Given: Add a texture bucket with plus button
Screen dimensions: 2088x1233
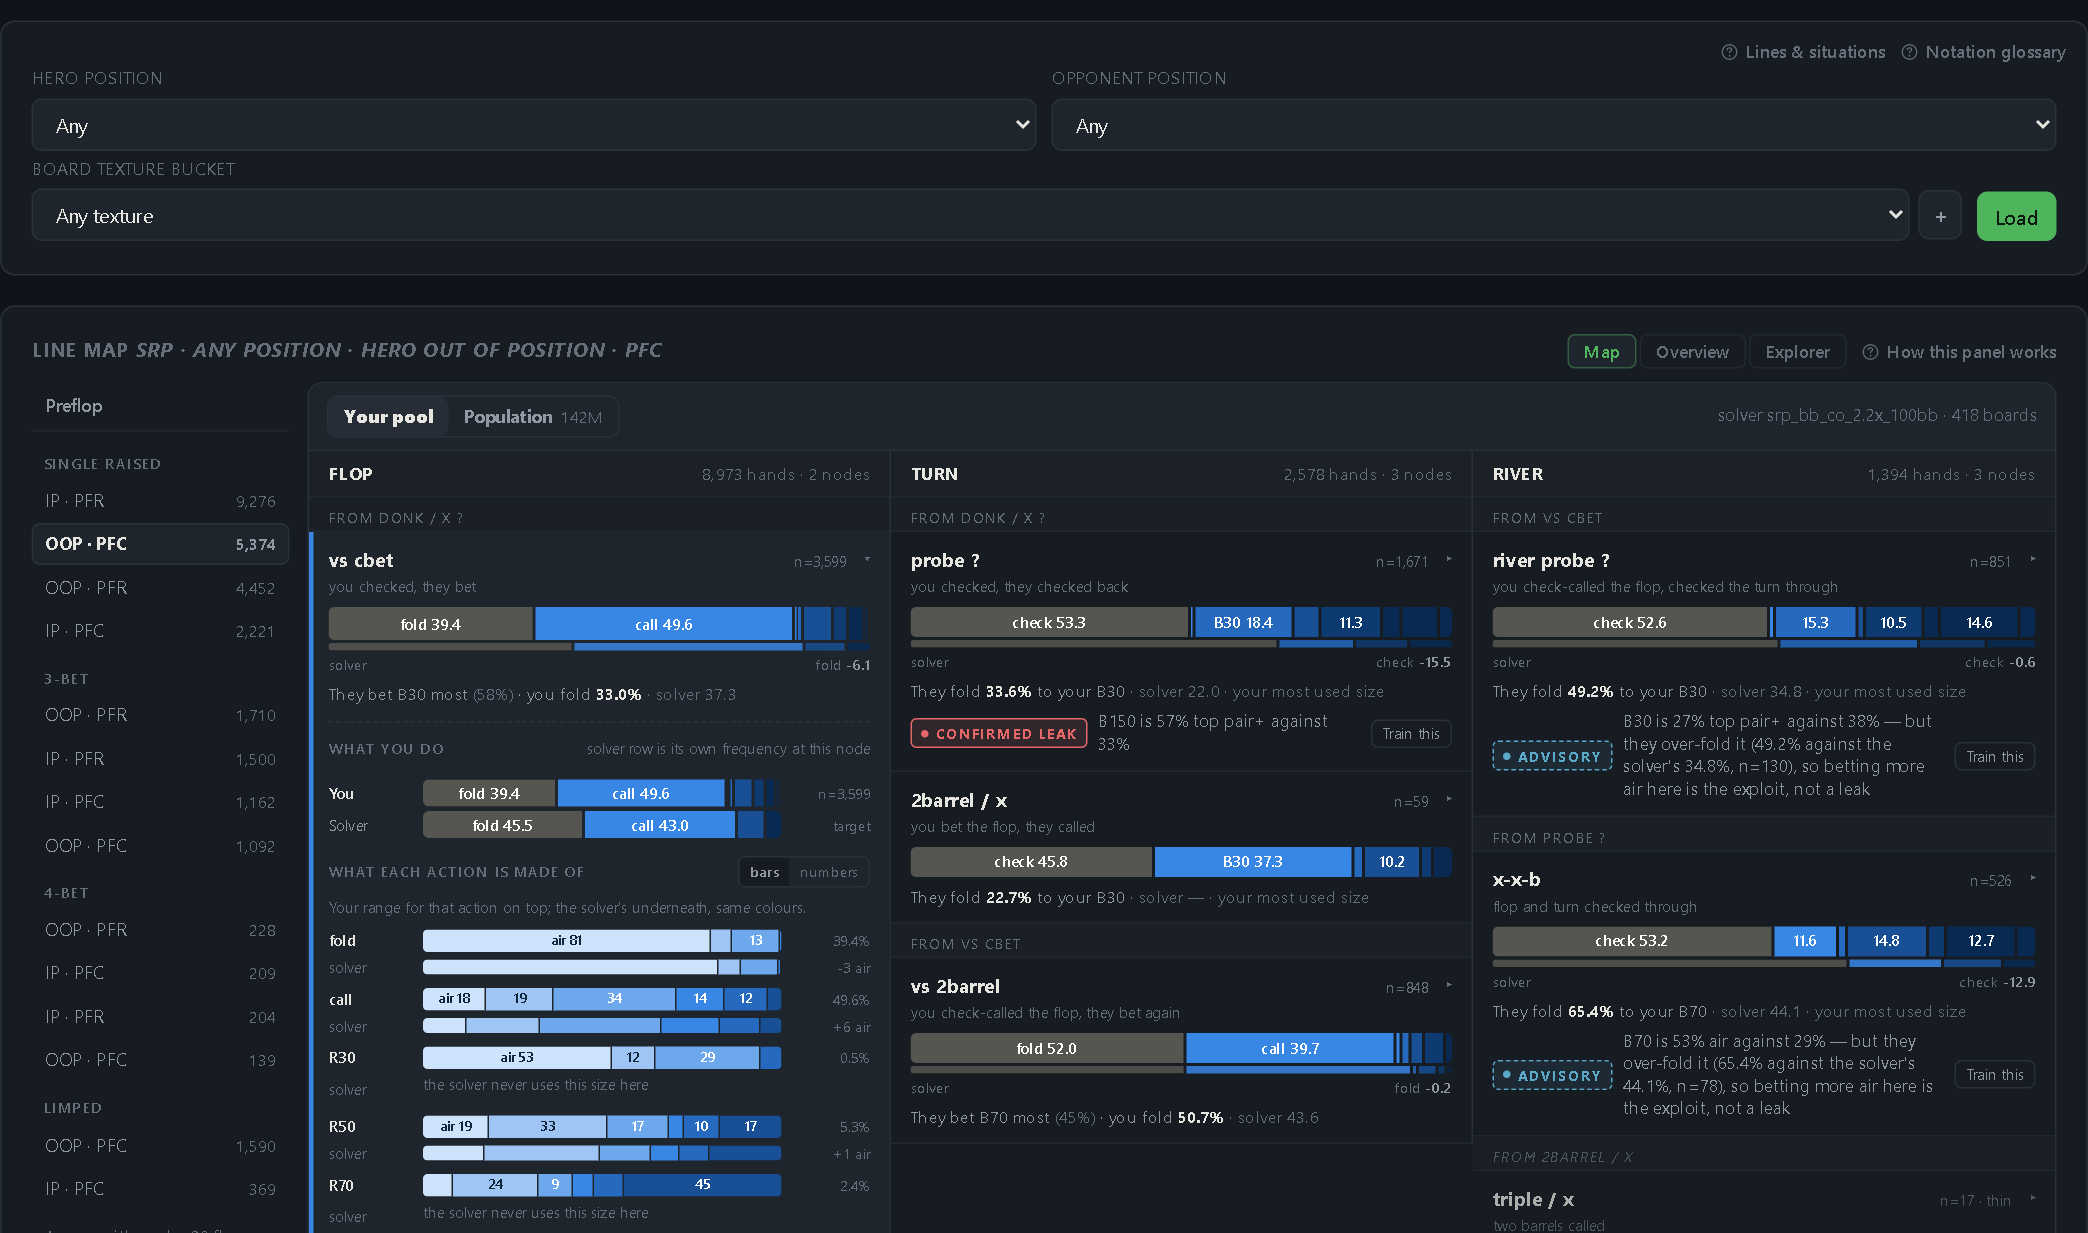Looking at the screenshot, I should point(1940,217).
